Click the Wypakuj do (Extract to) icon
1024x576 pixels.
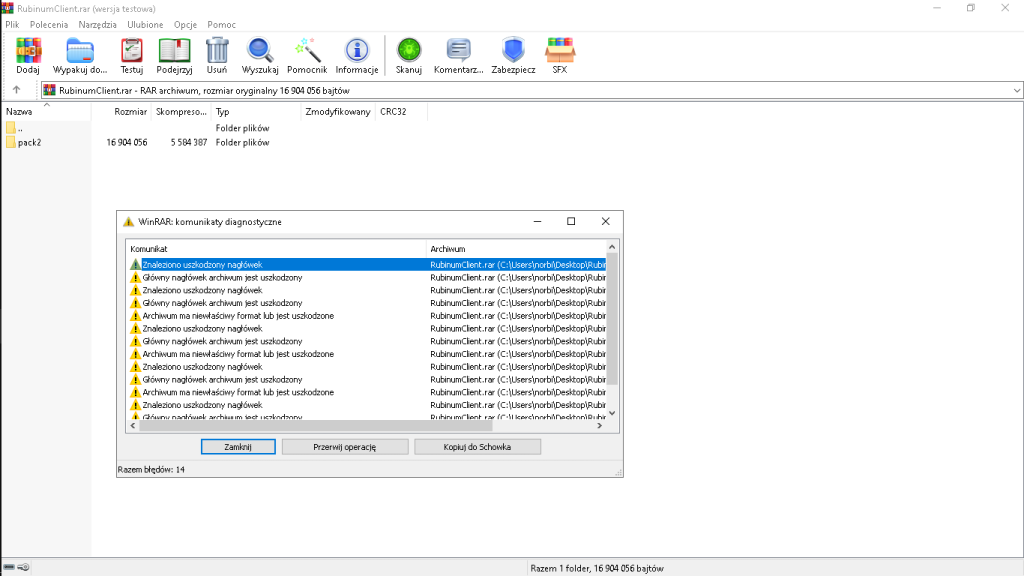[x=80, y=56]
